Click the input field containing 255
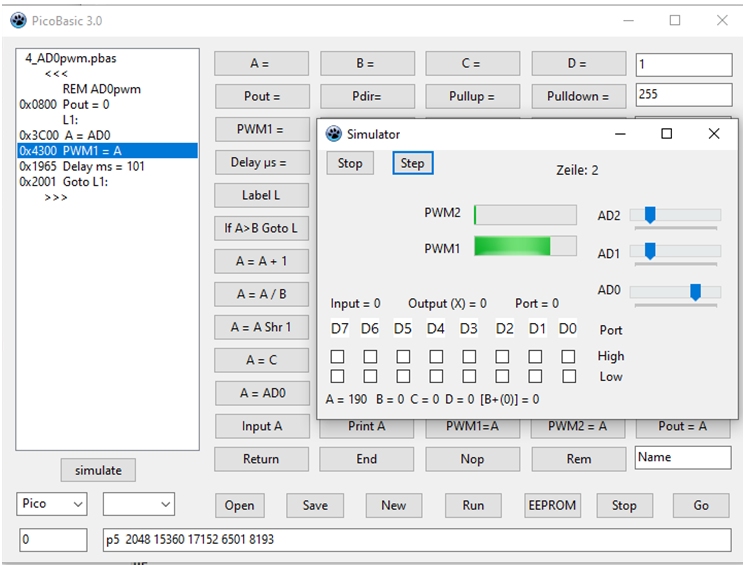The height and width of the screenshot is (565, 746). click(683, 96)
